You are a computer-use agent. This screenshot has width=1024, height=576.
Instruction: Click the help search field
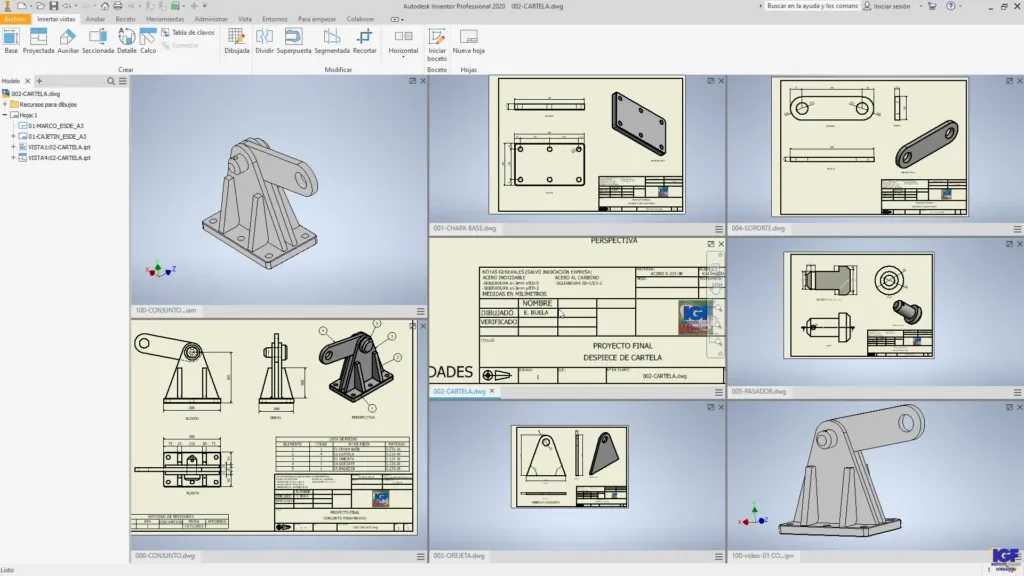tap(812, 6)
